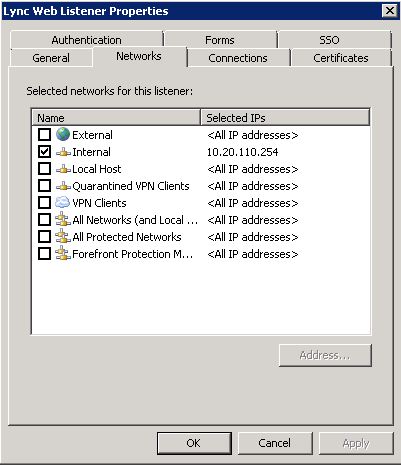Click the Forefront Protection Manager network icon
401x465 pixels.
[x=63, y=253]
